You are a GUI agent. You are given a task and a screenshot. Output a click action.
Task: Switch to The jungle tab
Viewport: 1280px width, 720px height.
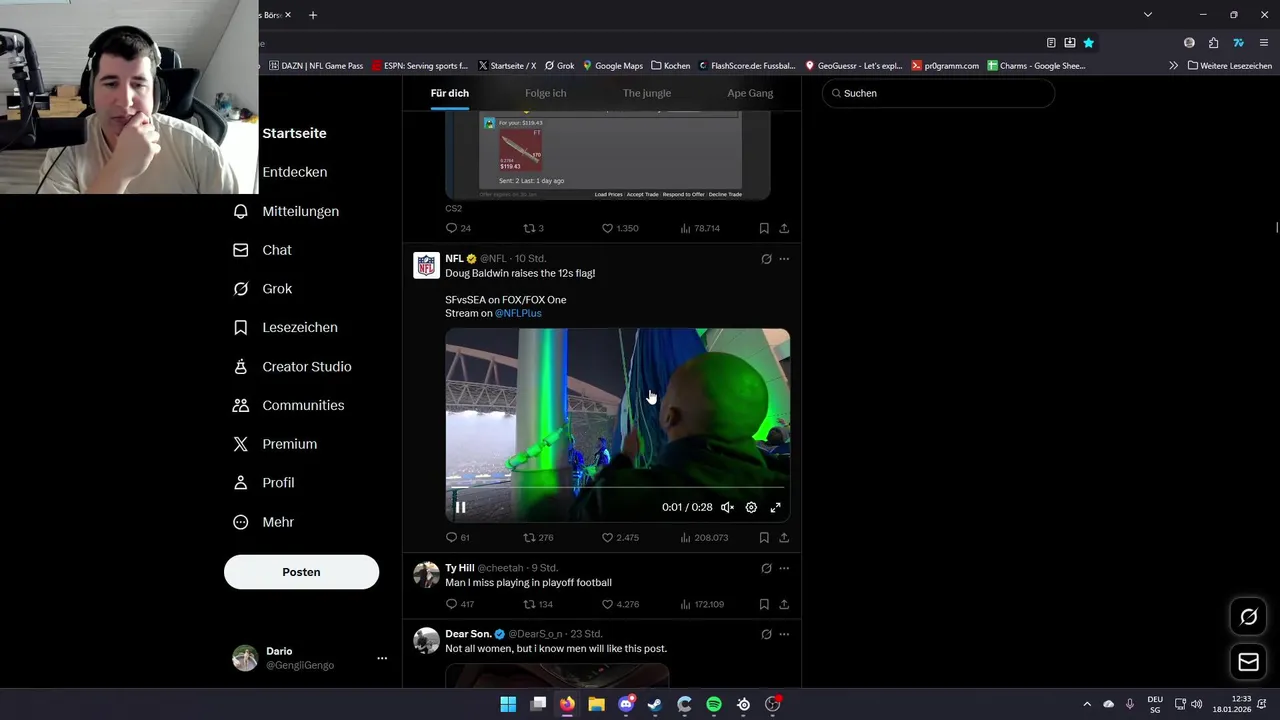(x=647, y=93)
